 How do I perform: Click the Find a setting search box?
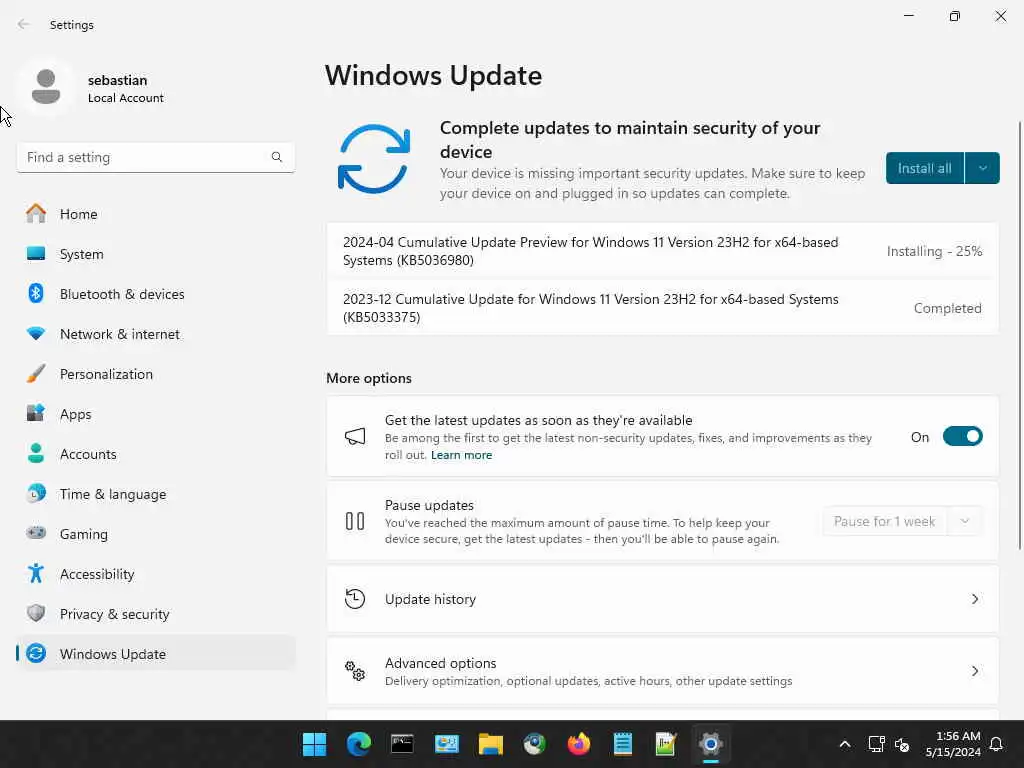coord(155,157)
